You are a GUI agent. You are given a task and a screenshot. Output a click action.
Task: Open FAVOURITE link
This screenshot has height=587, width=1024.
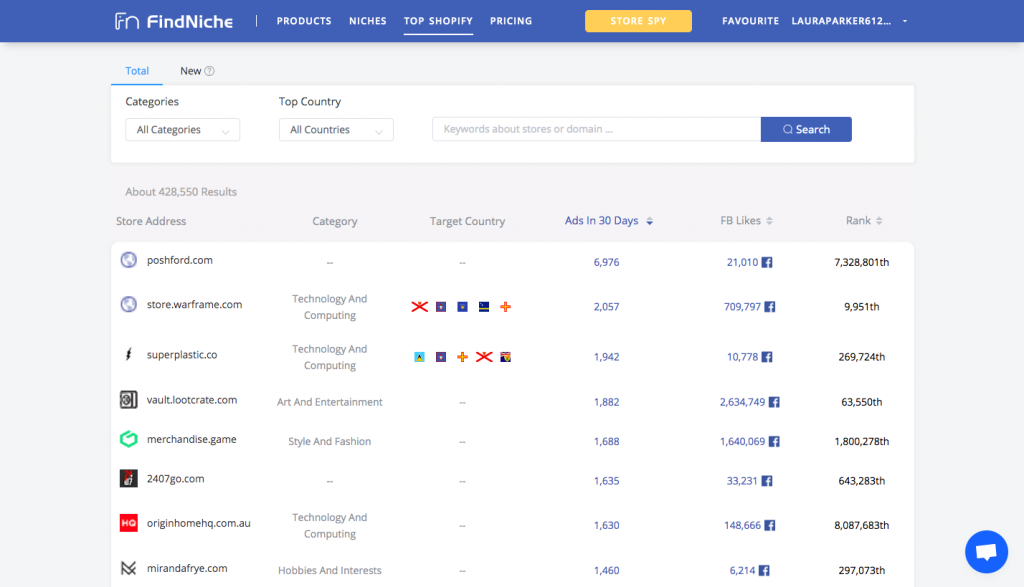click(x=750, y=21)
